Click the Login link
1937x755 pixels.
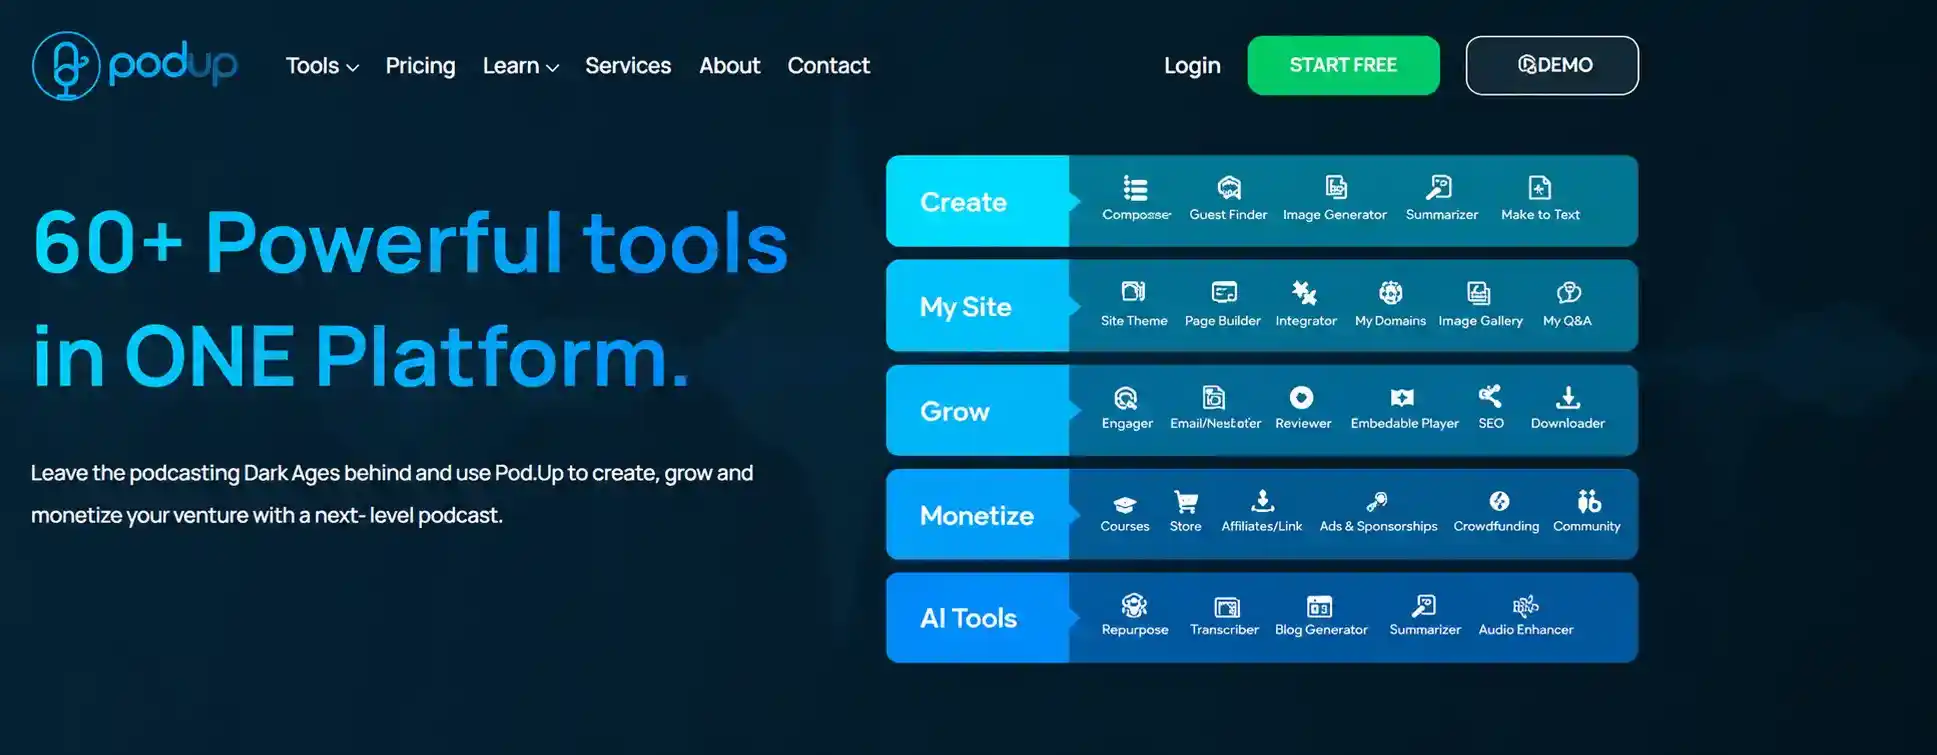coord(1192,66)
